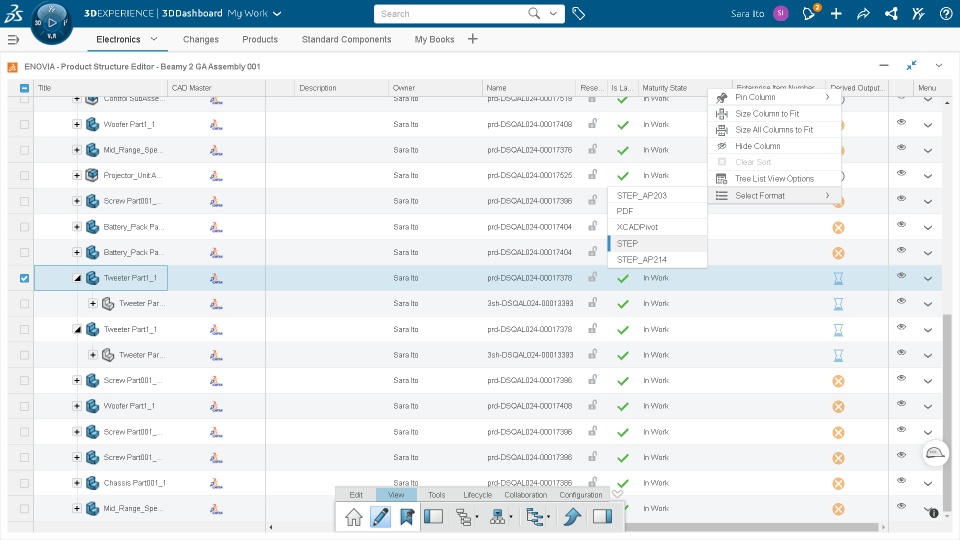This screenshot has height=540, width=960.
Task: Focus the Search input field
Action: (450, 13)
